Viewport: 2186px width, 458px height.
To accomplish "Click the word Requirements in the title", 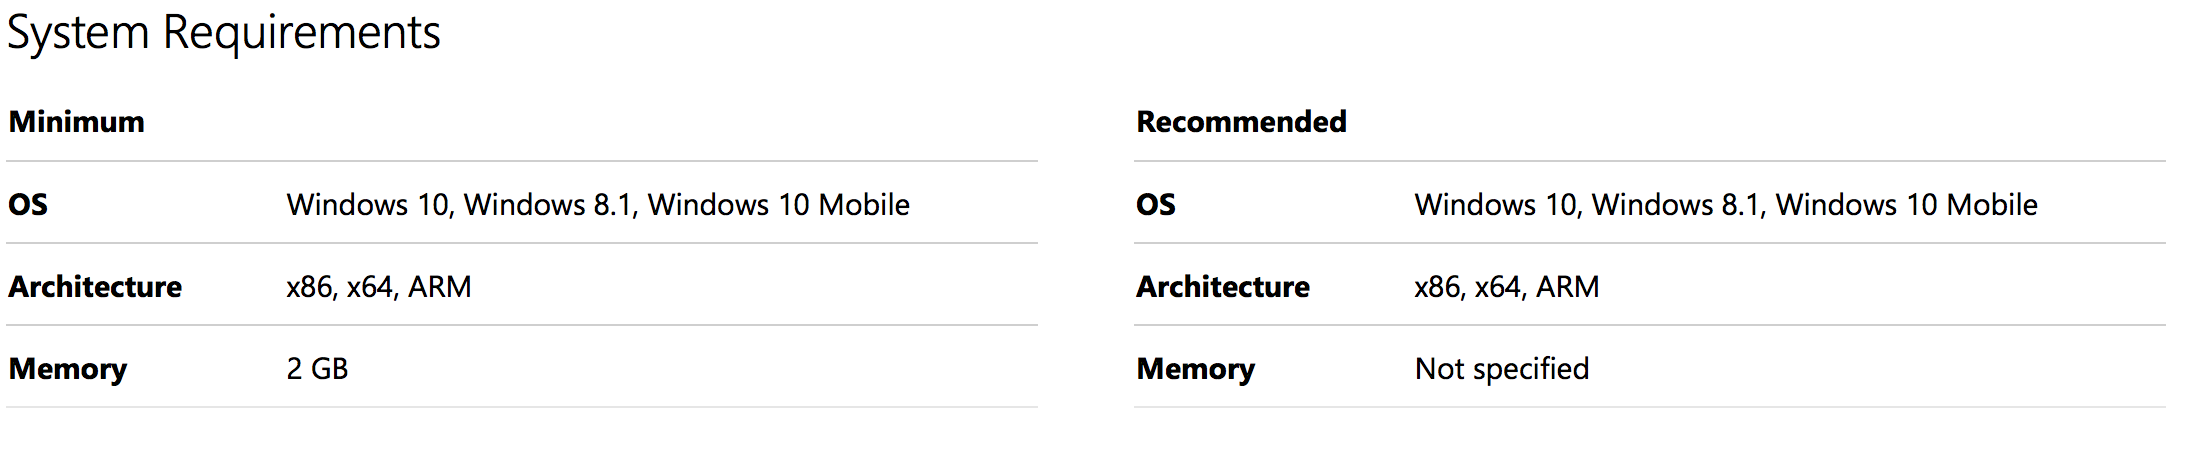I will pyautogui.click(x=301, y=34).
